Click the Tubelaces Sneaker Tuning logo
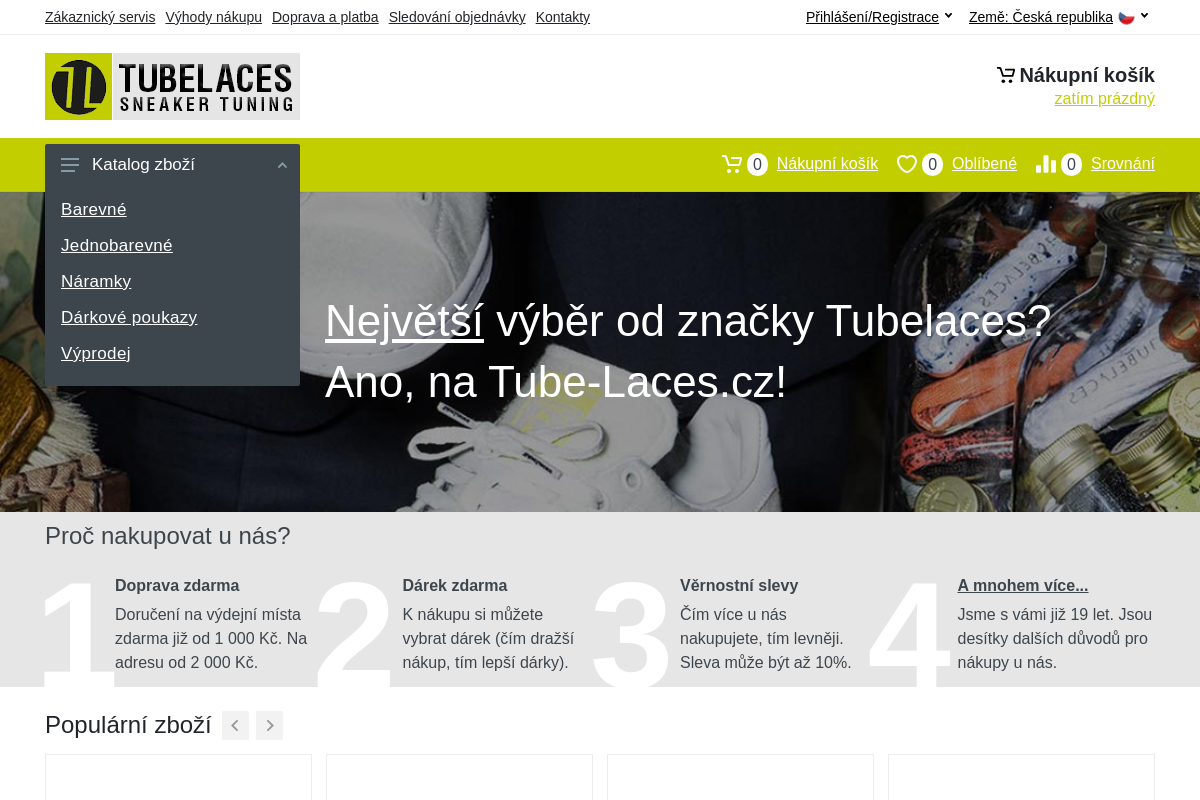 coord(172,86)
